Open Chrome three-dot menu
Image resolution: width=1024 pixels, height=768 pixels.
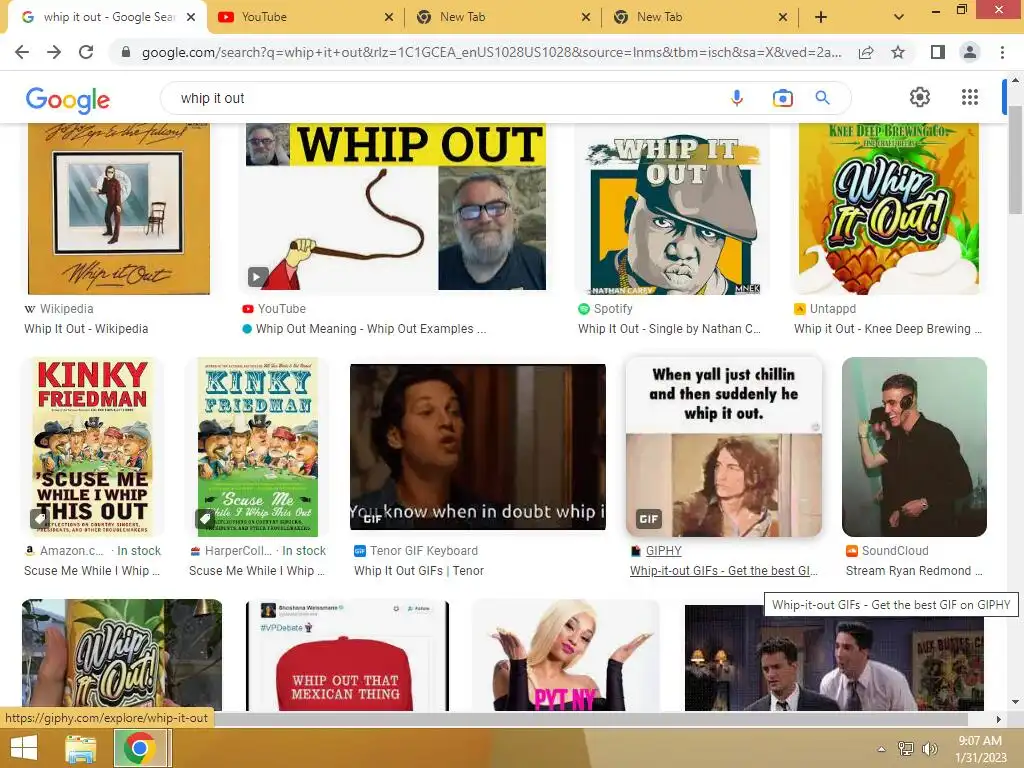coord(1002,52)
